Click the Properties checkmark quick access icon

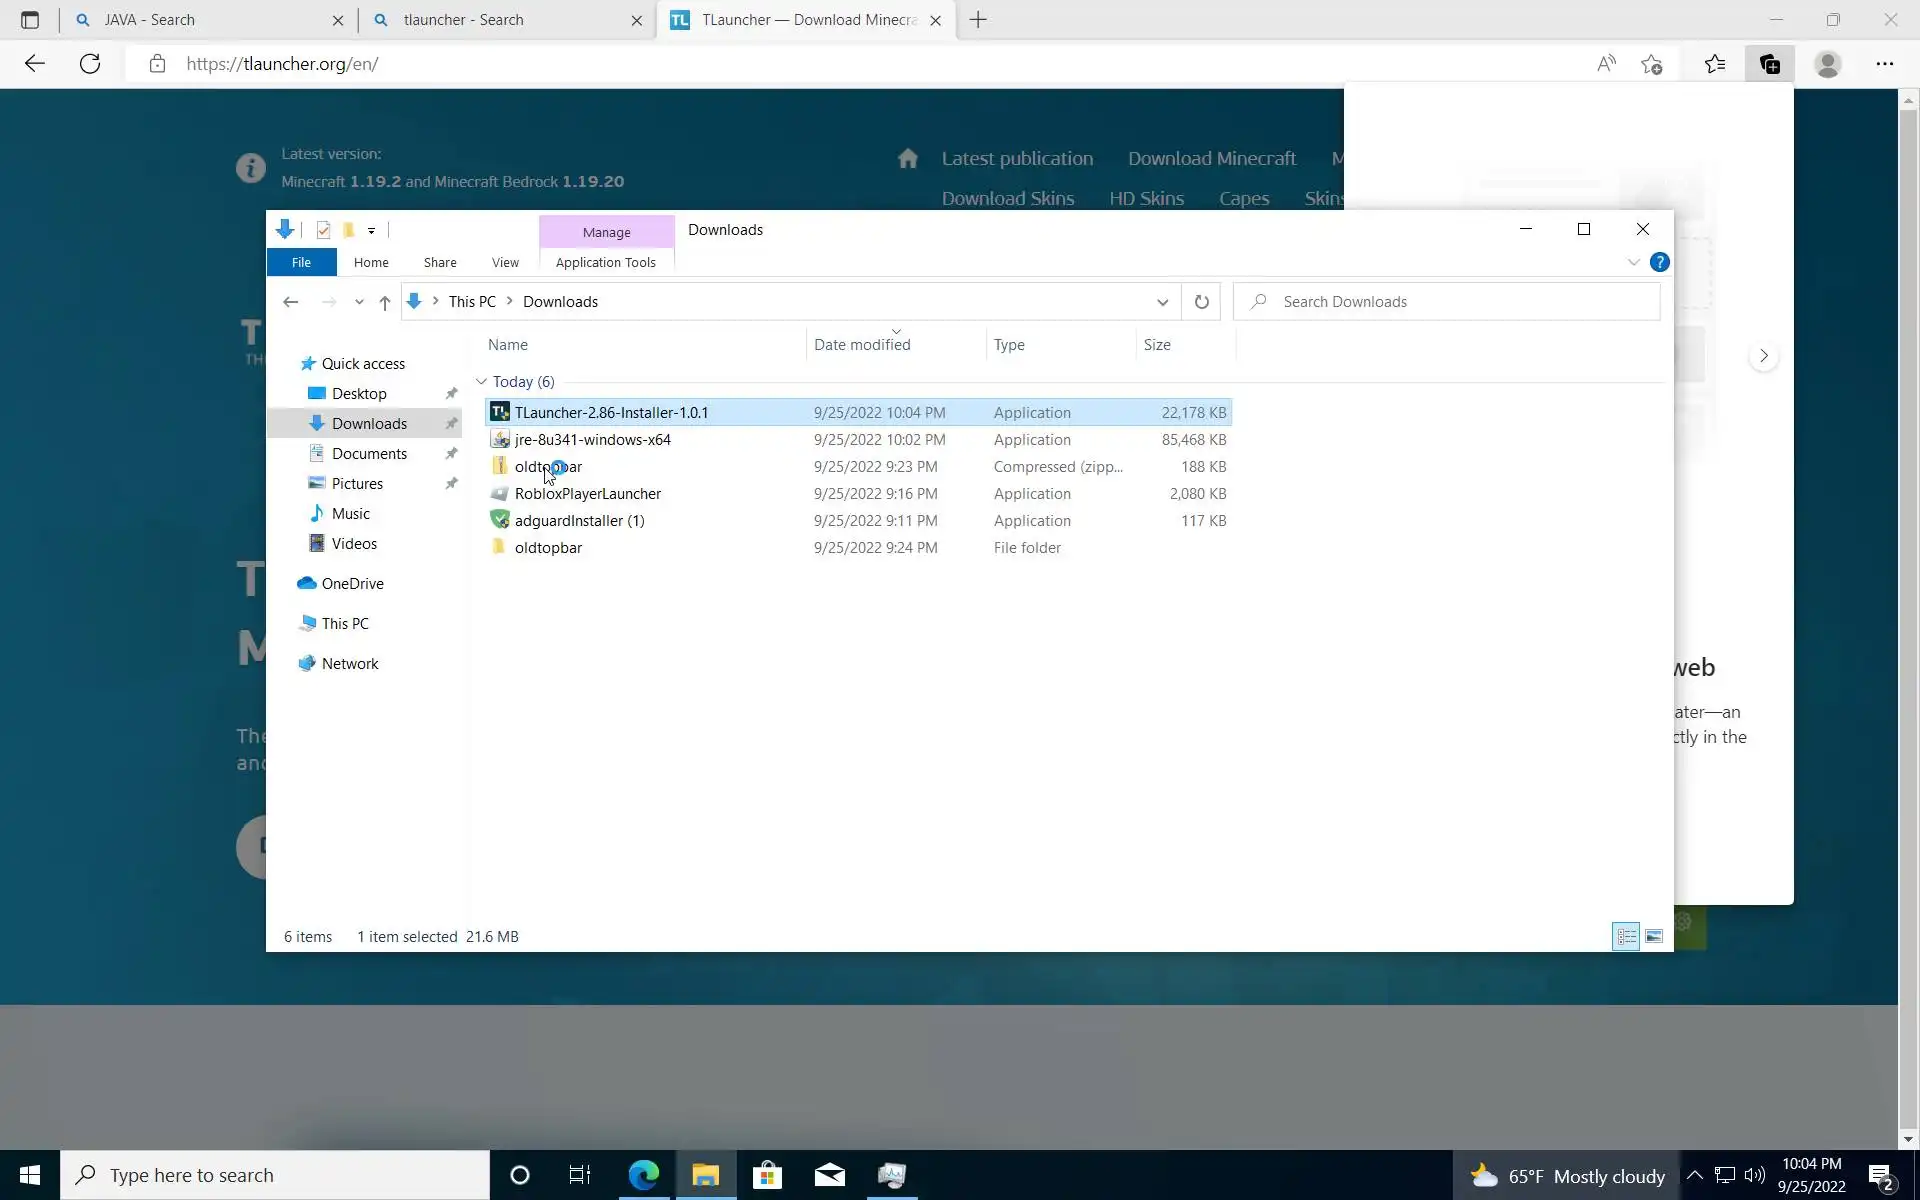tap(323, 230)
